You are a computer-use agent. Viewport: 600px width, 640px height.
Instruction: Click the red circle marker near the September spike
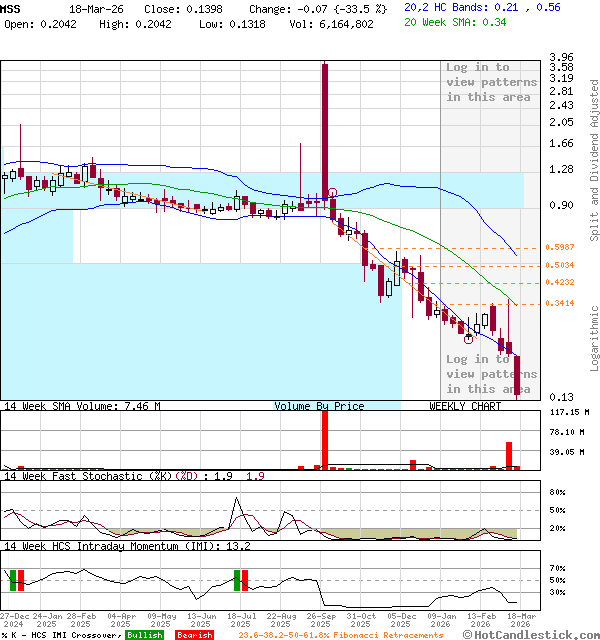pos(332,193)
